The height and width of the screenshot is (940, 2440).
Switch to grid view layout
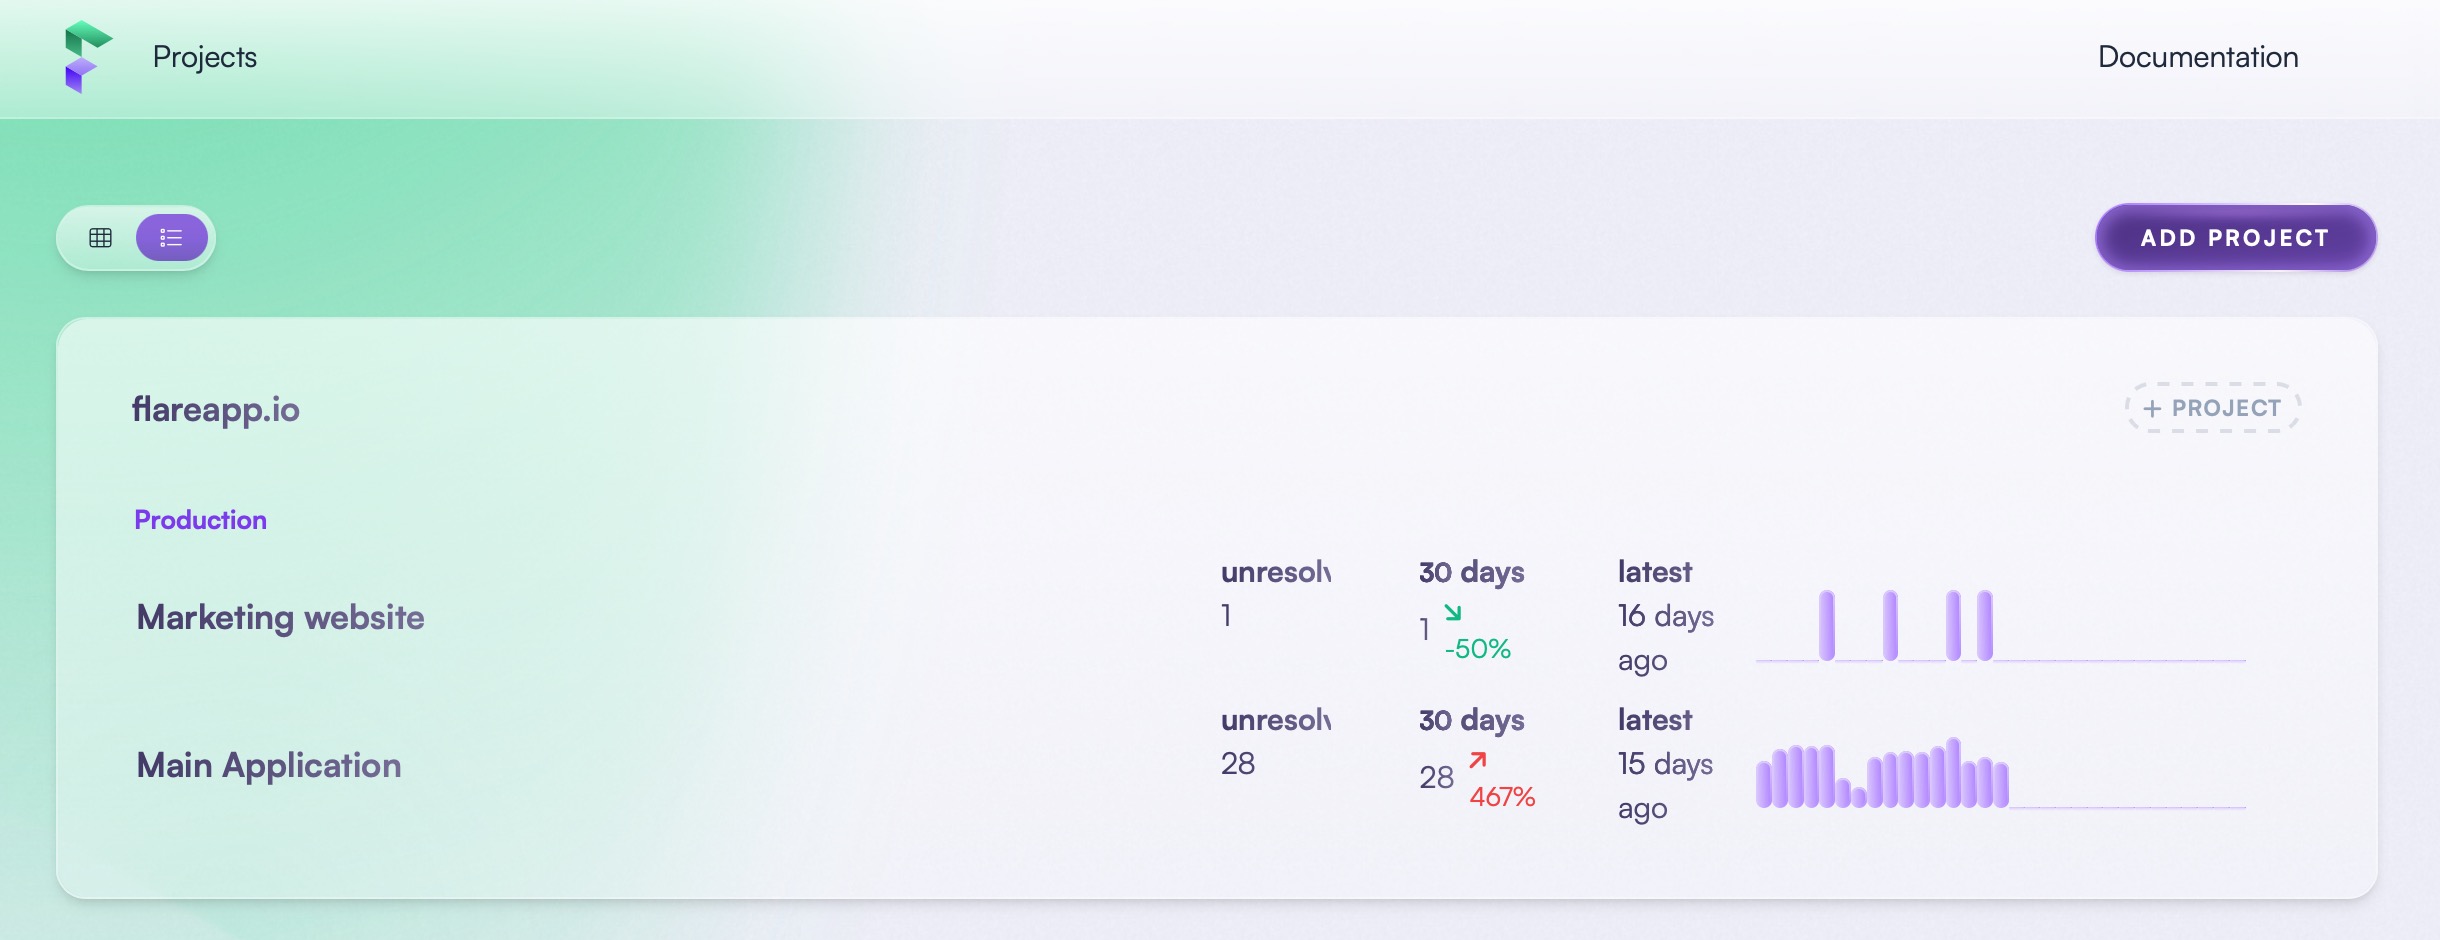tap(100, 238)
